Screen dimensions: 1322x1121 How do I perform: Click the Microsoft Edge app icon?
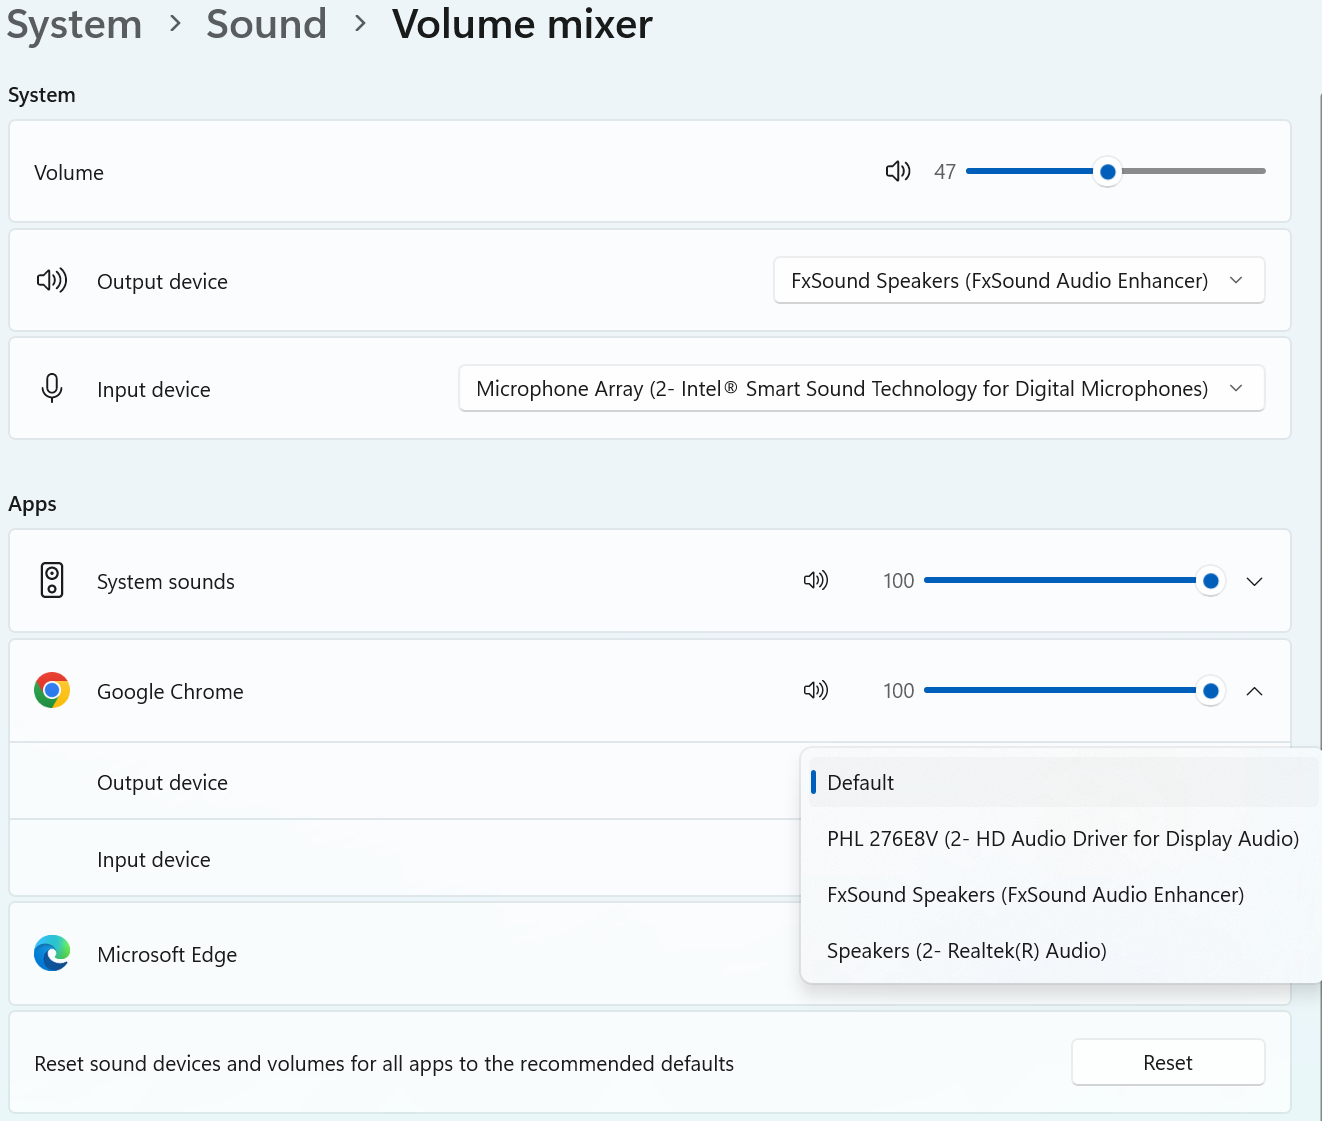click(52, 953)
